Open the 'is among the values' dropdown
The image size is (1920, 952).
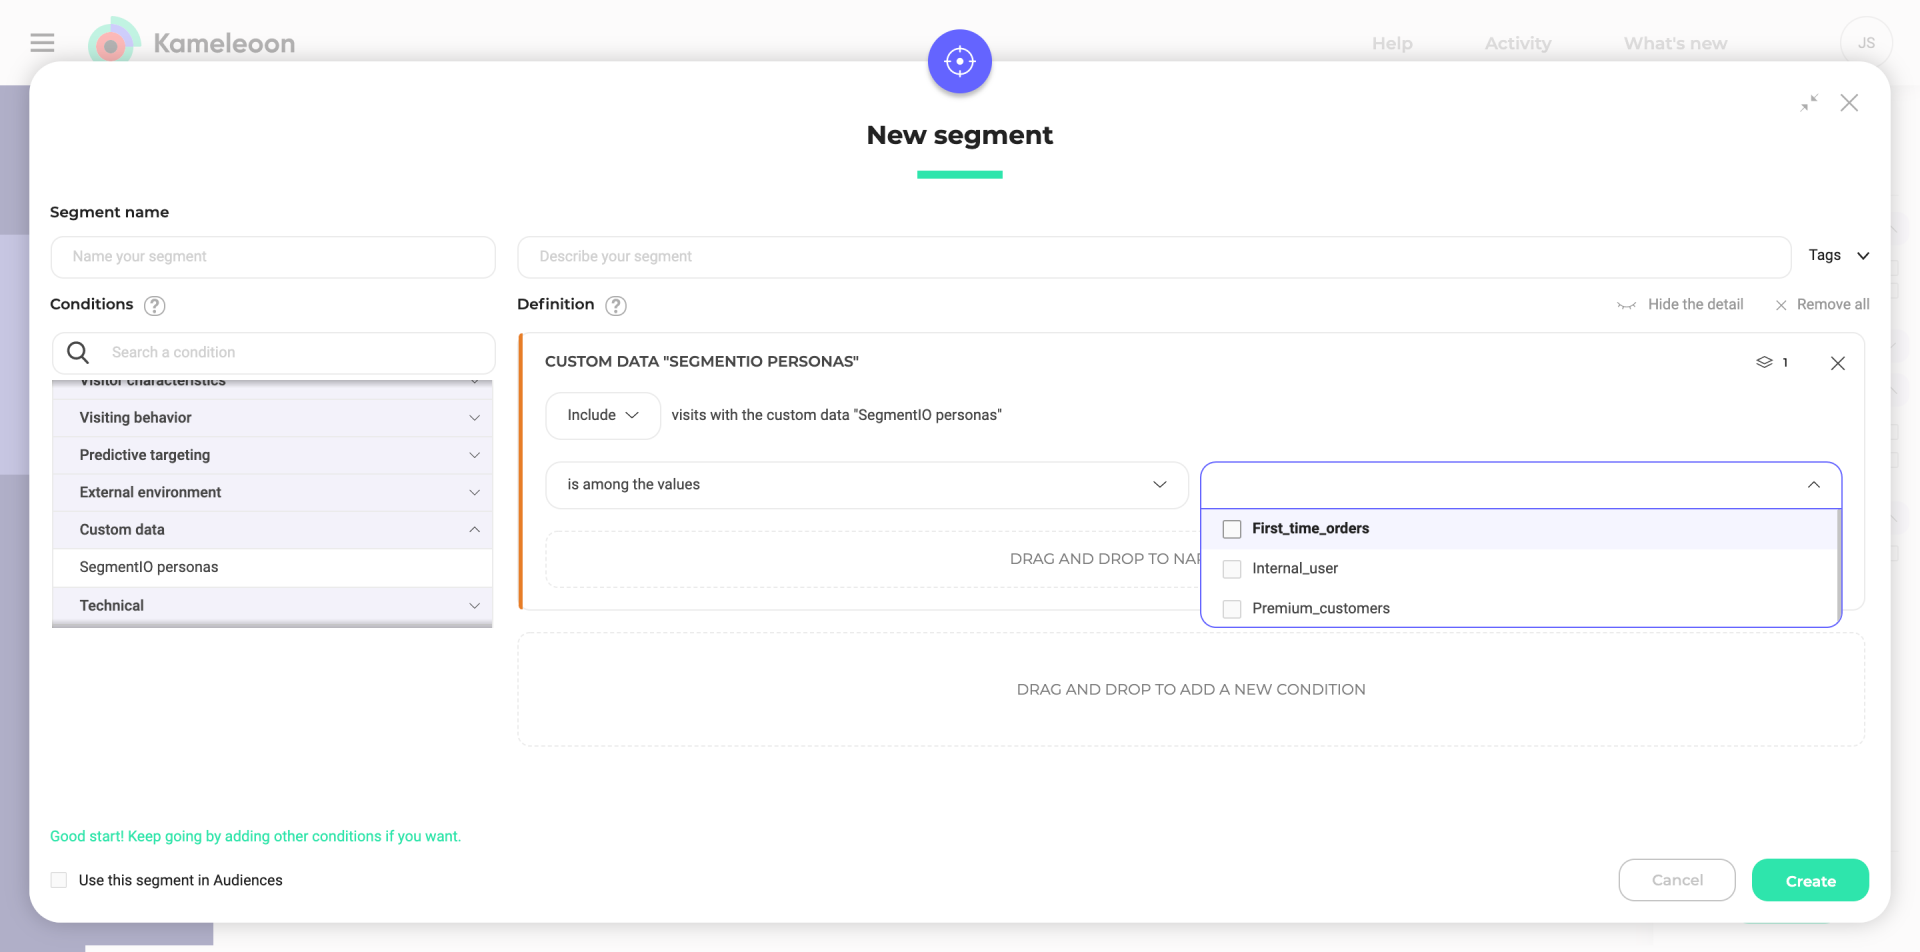[866, 485]
